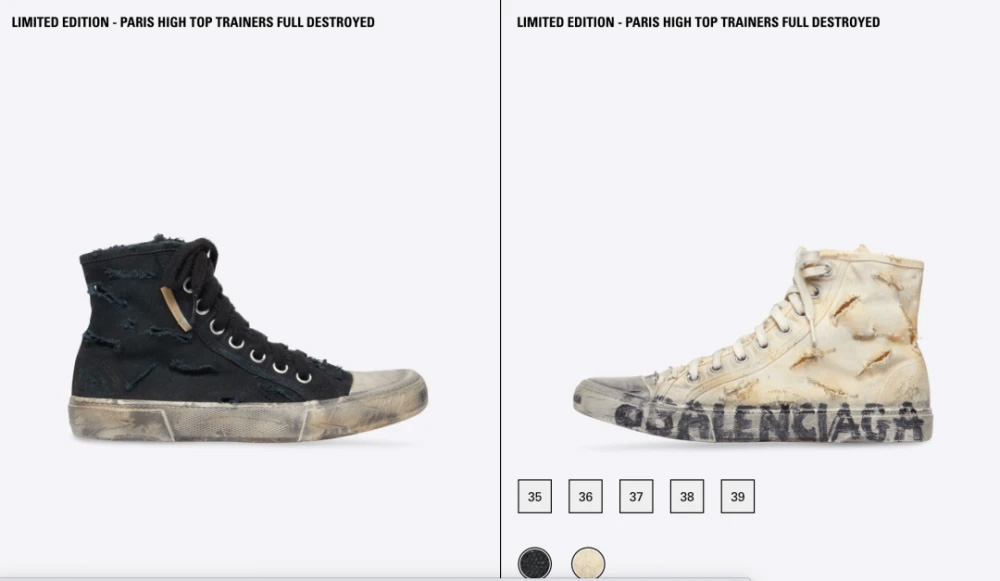Viewport: 1000px width, 581px height.
Task: Select size 39 option
Action: (x=738, y=496)
